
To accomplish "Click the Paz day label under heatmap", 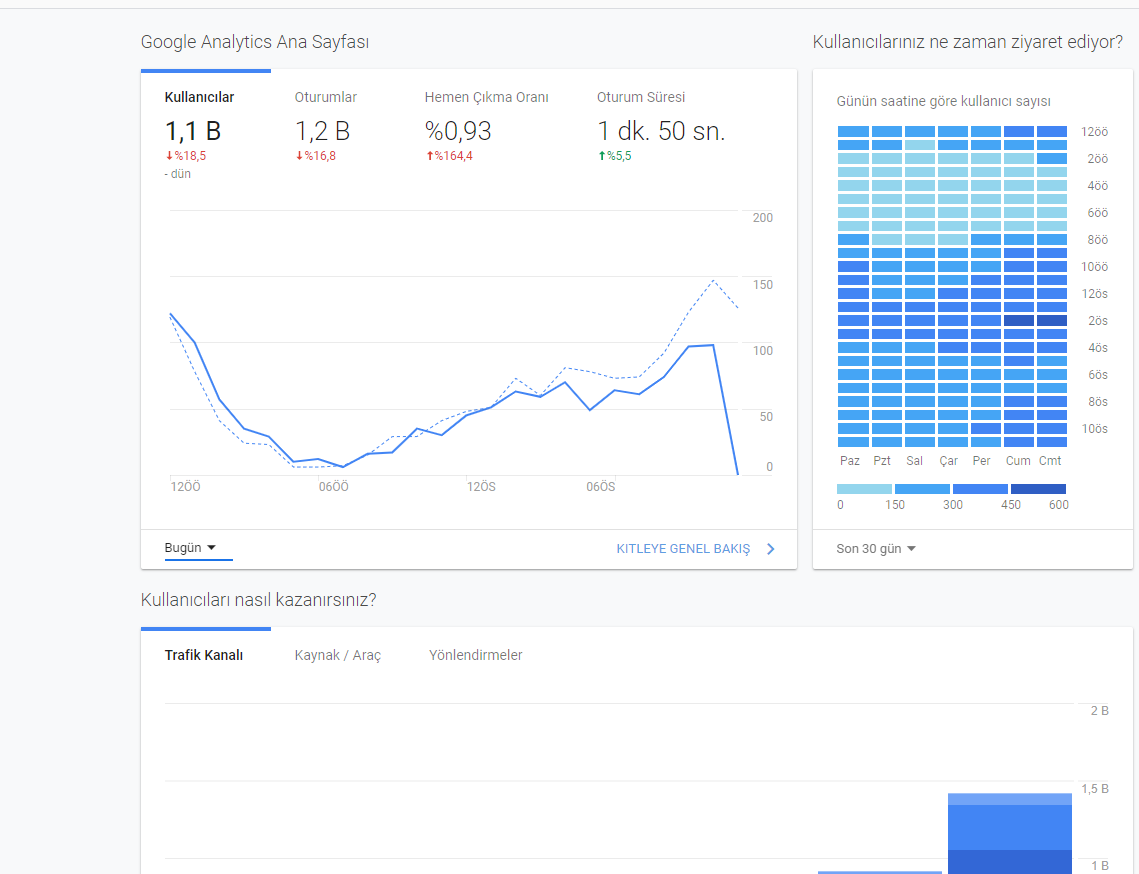I will click(850, 461).
